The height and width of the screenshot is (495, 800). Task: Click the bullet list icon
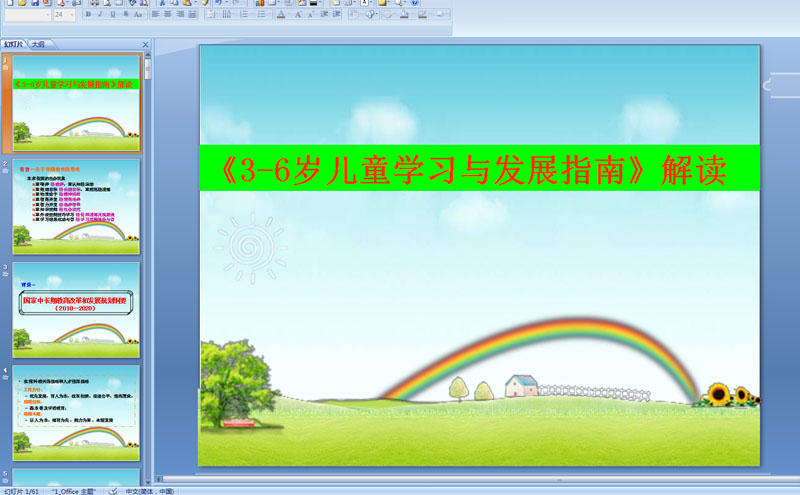[x=261, y=14]
